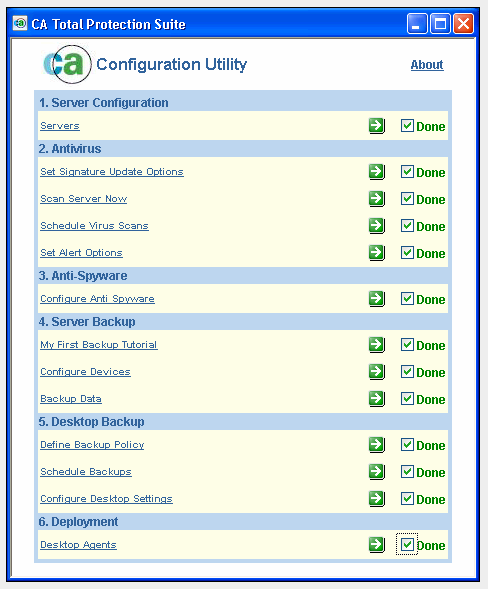Maximize the CA Total Protection Suite window
Screen dimensions: 488x589
pos(440,24)
